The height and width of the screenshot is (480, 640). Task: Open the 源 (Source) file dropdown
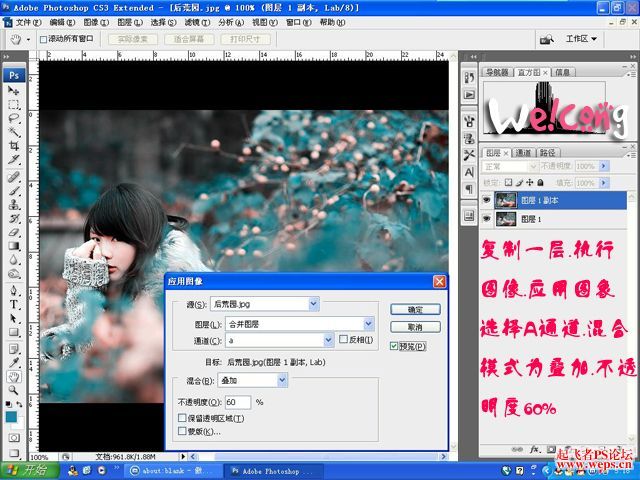tap(313, 303)
